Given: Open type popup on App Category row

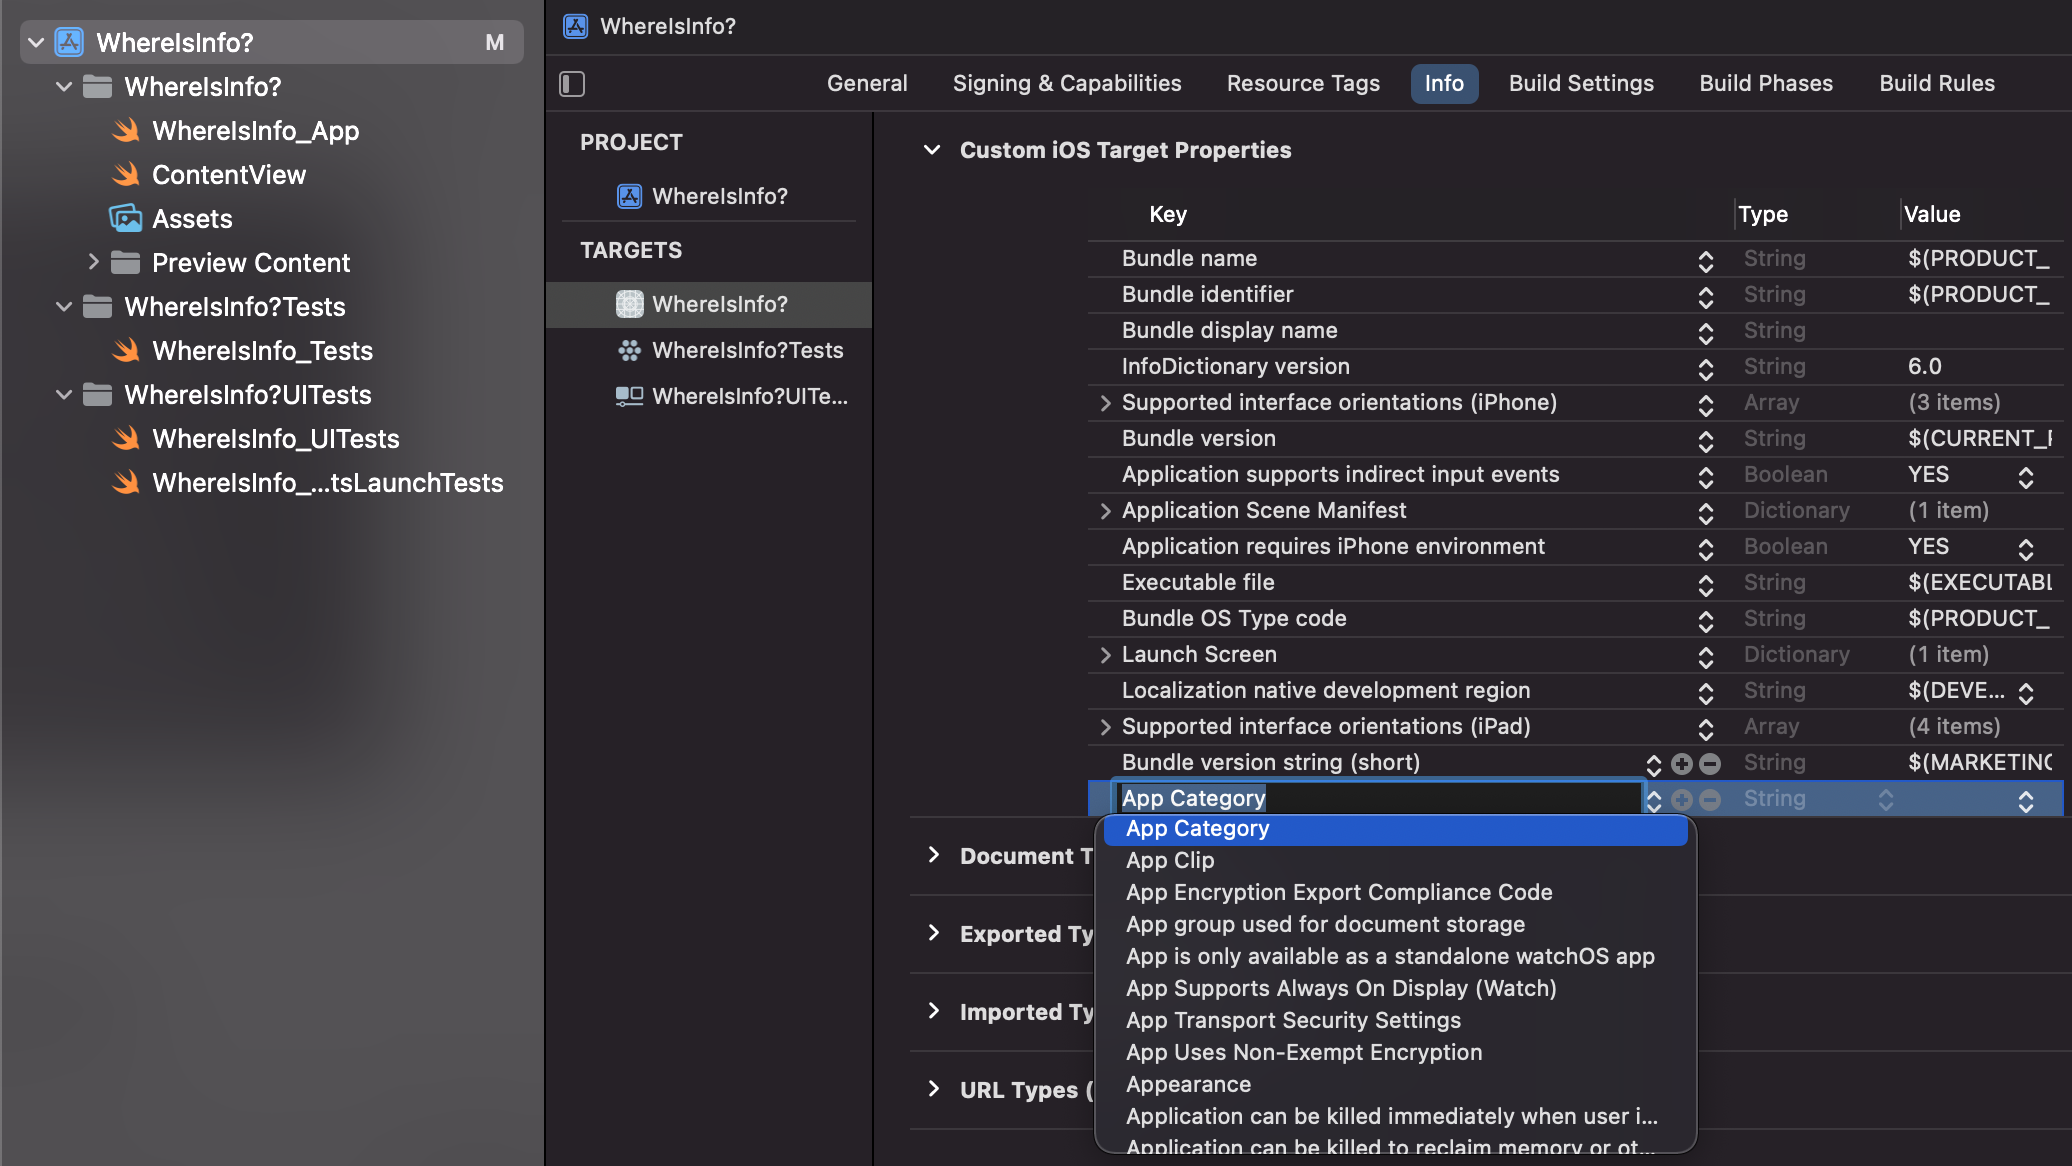Looking at the screenshot, I should (x=1886, y=801).
